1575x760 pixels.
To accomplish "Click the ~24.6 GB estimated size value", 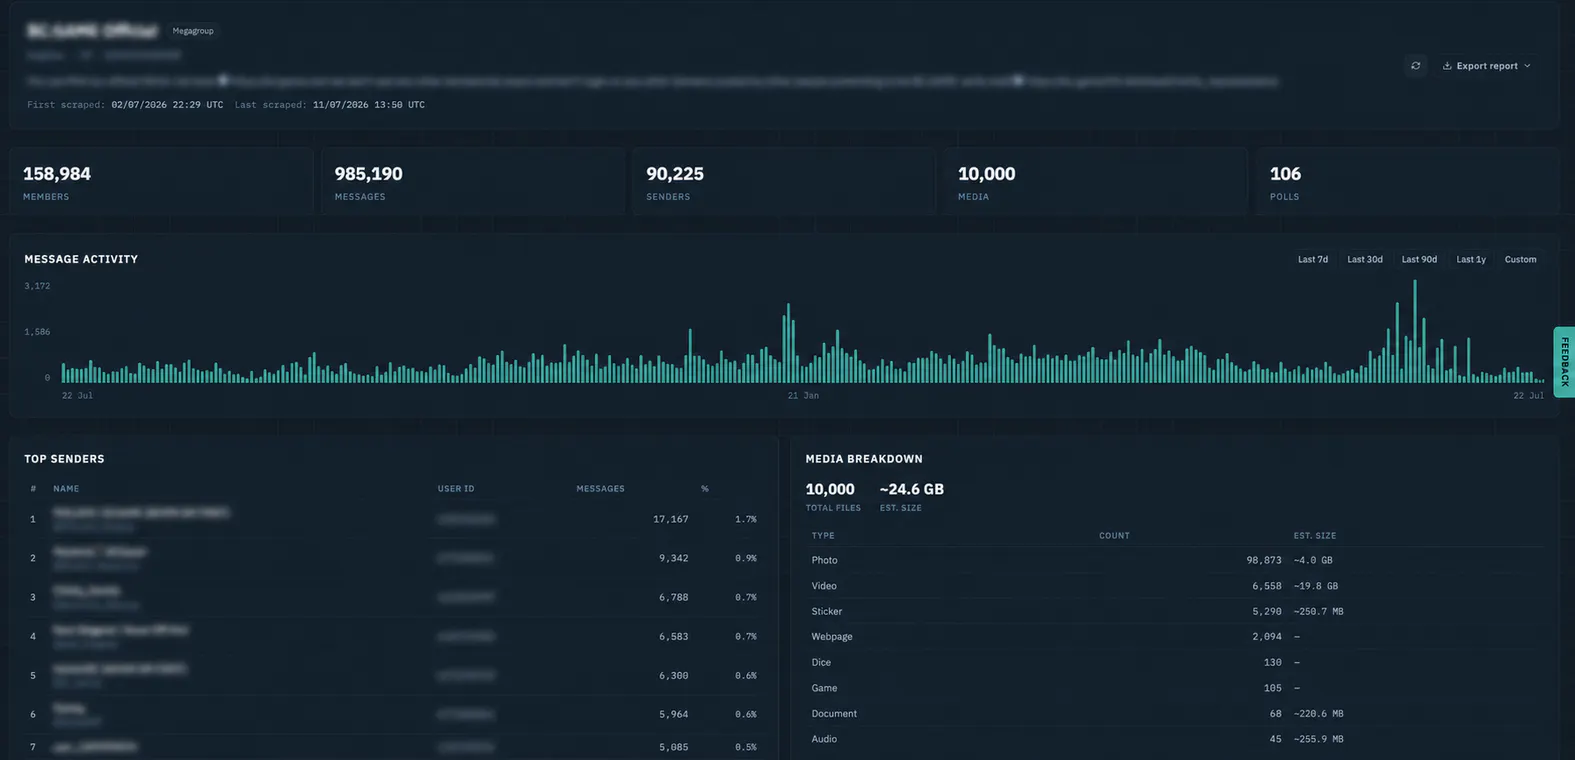I will click(x=911, y=489).
